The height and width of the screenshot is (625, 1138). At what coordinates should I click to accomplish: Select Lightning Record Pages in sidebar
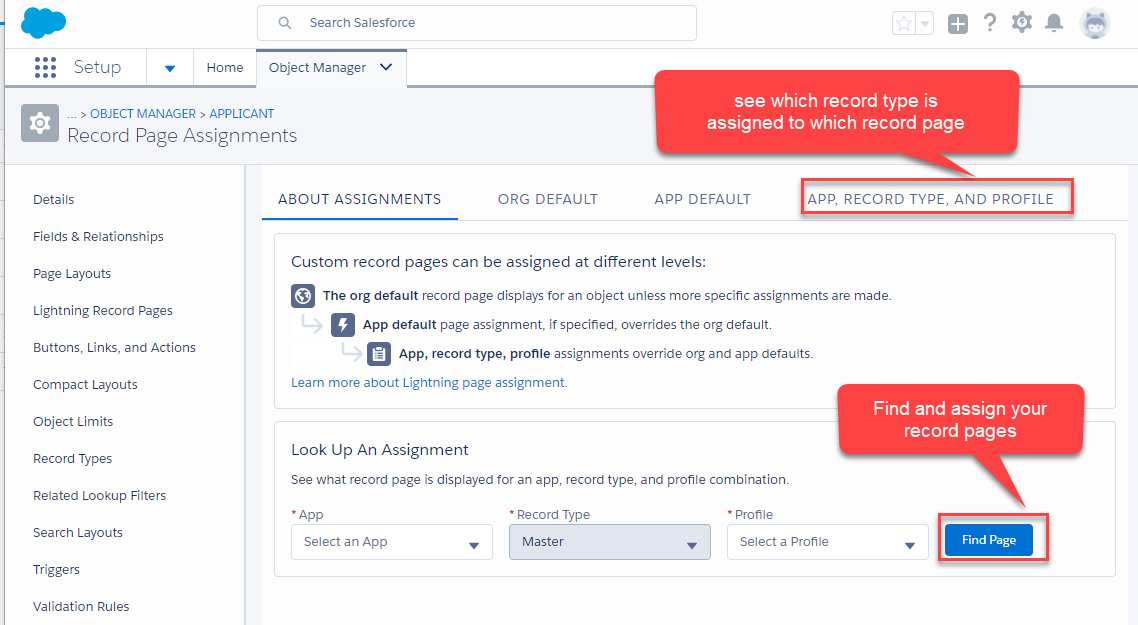click(103, 311)
